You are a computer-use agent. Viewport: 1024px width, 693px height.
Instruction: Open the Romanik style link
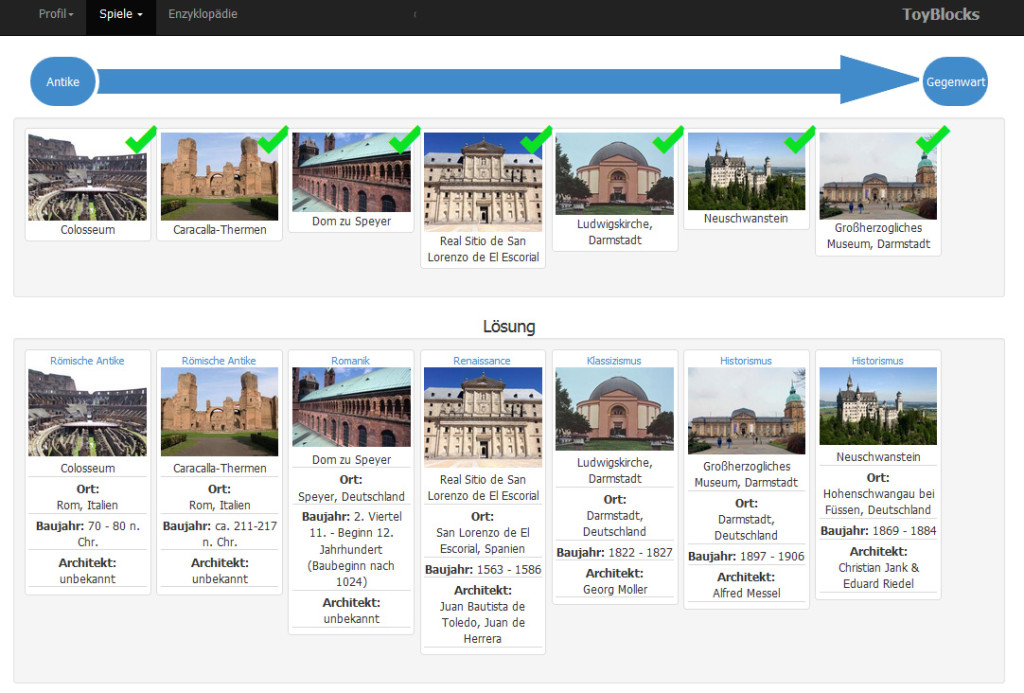(x=351, y=361)
